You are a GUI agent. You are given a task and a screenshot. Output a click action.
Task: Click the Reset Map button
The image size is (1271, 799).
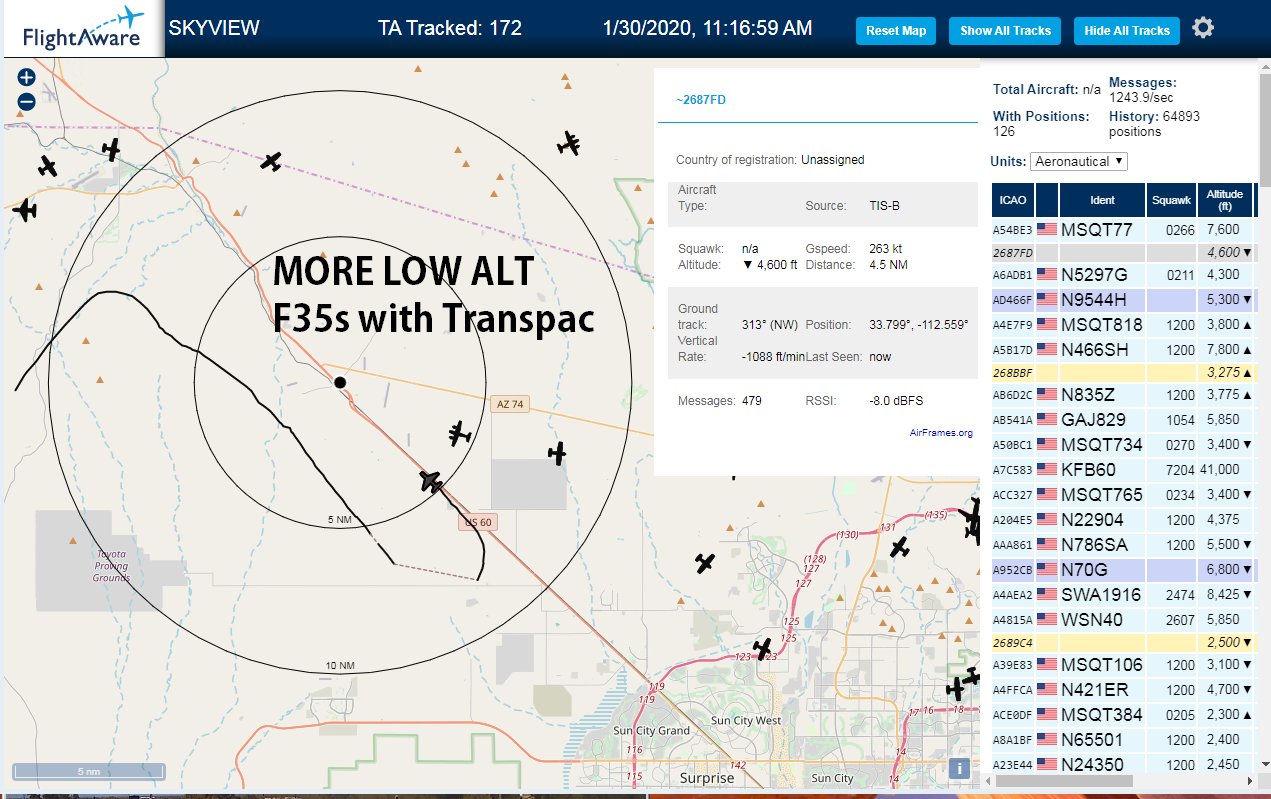point(896,31)
